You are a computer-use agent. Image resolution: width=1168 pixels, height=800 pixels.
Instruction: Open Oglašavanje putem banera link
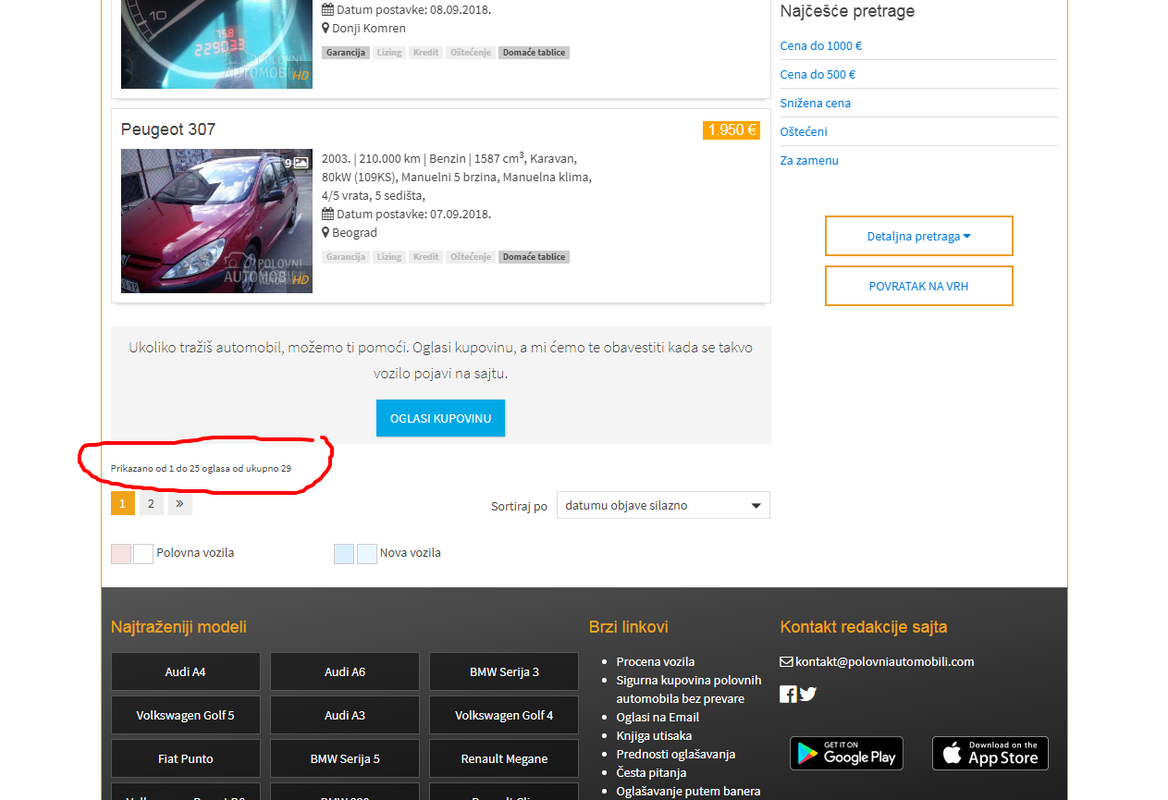click(x=688, y=791)
